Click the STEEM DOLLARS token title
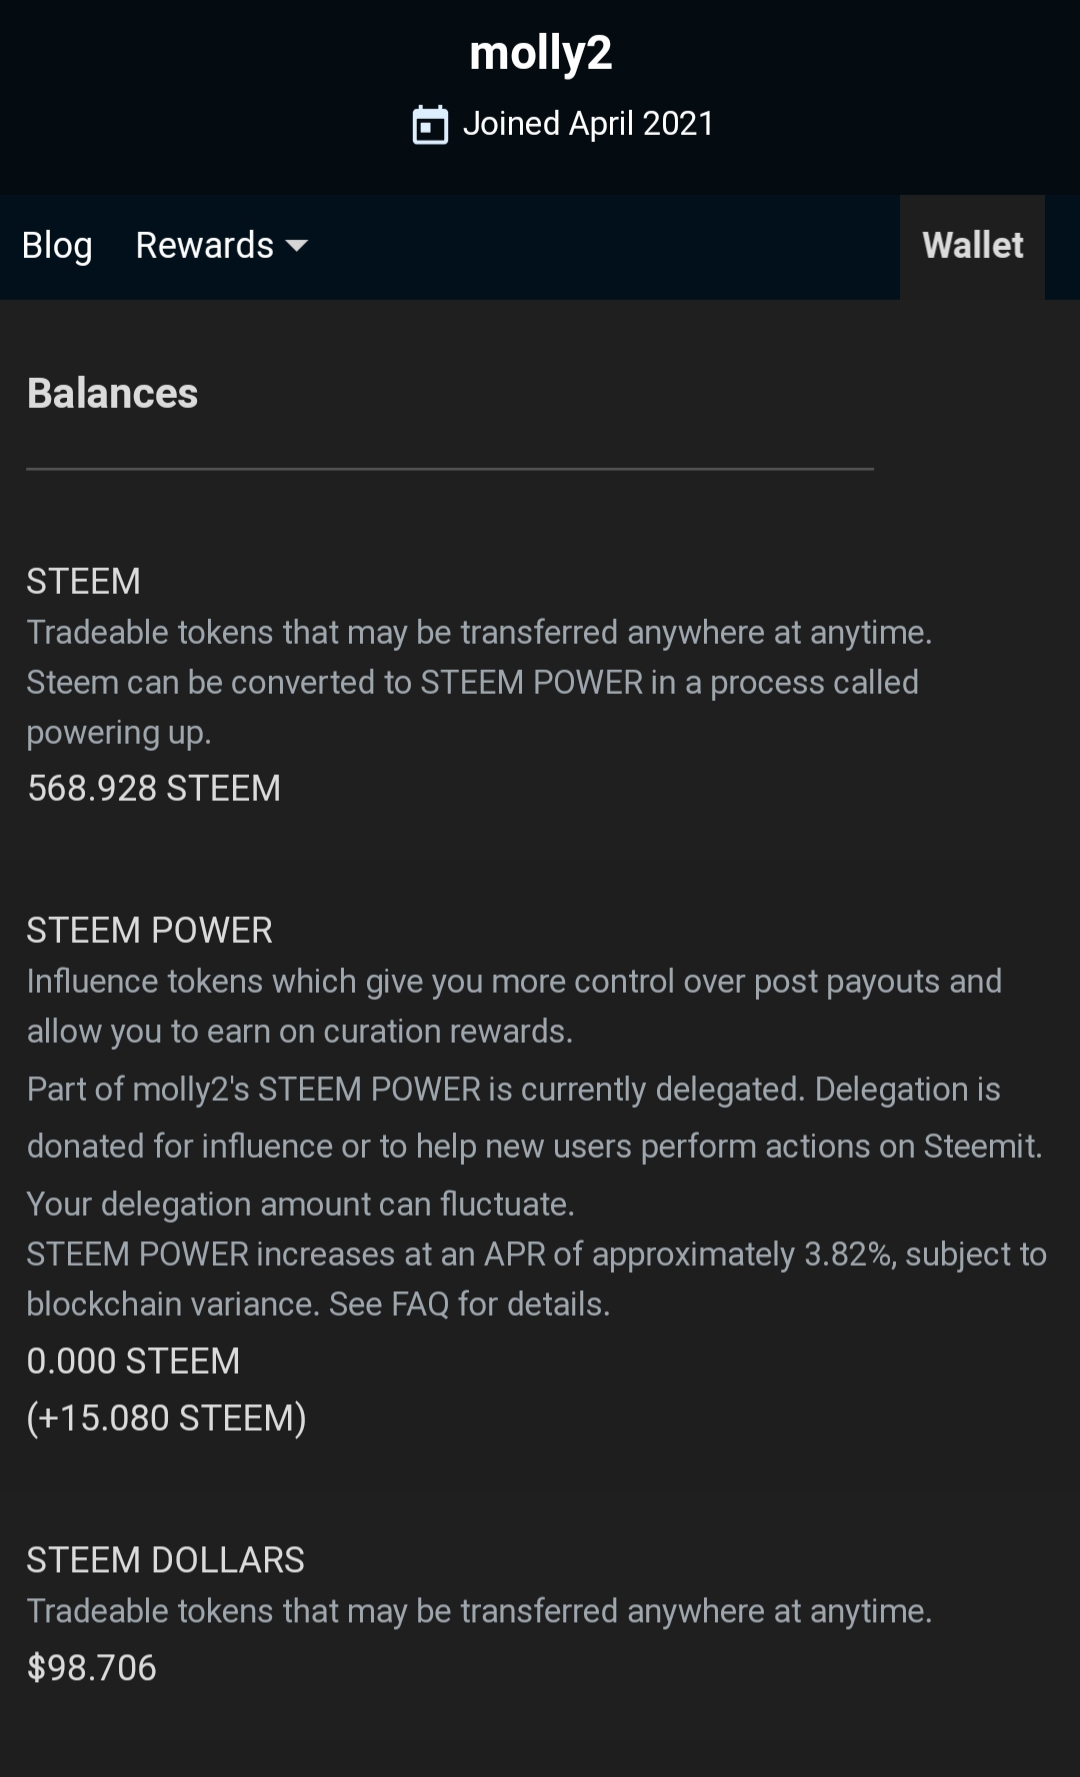 tap(165, 1560)
